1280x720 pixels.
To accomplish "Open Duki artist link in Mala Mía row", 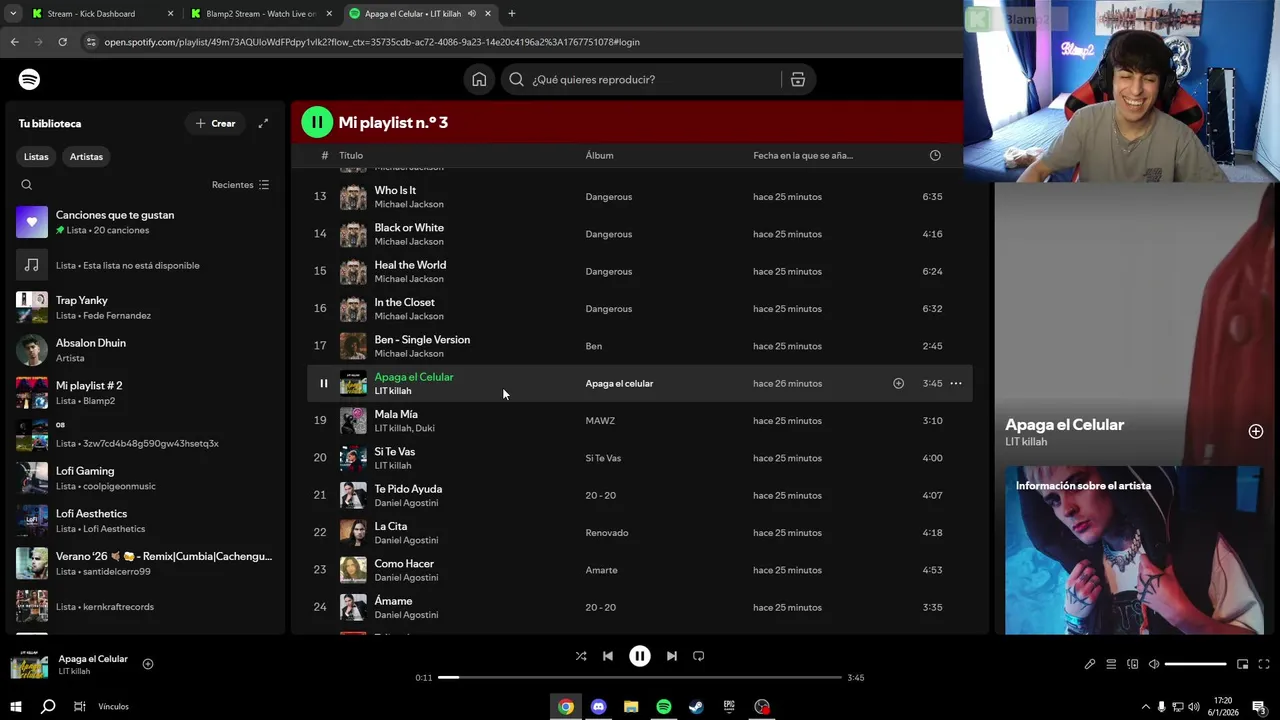I will click(x=425, y=428).
